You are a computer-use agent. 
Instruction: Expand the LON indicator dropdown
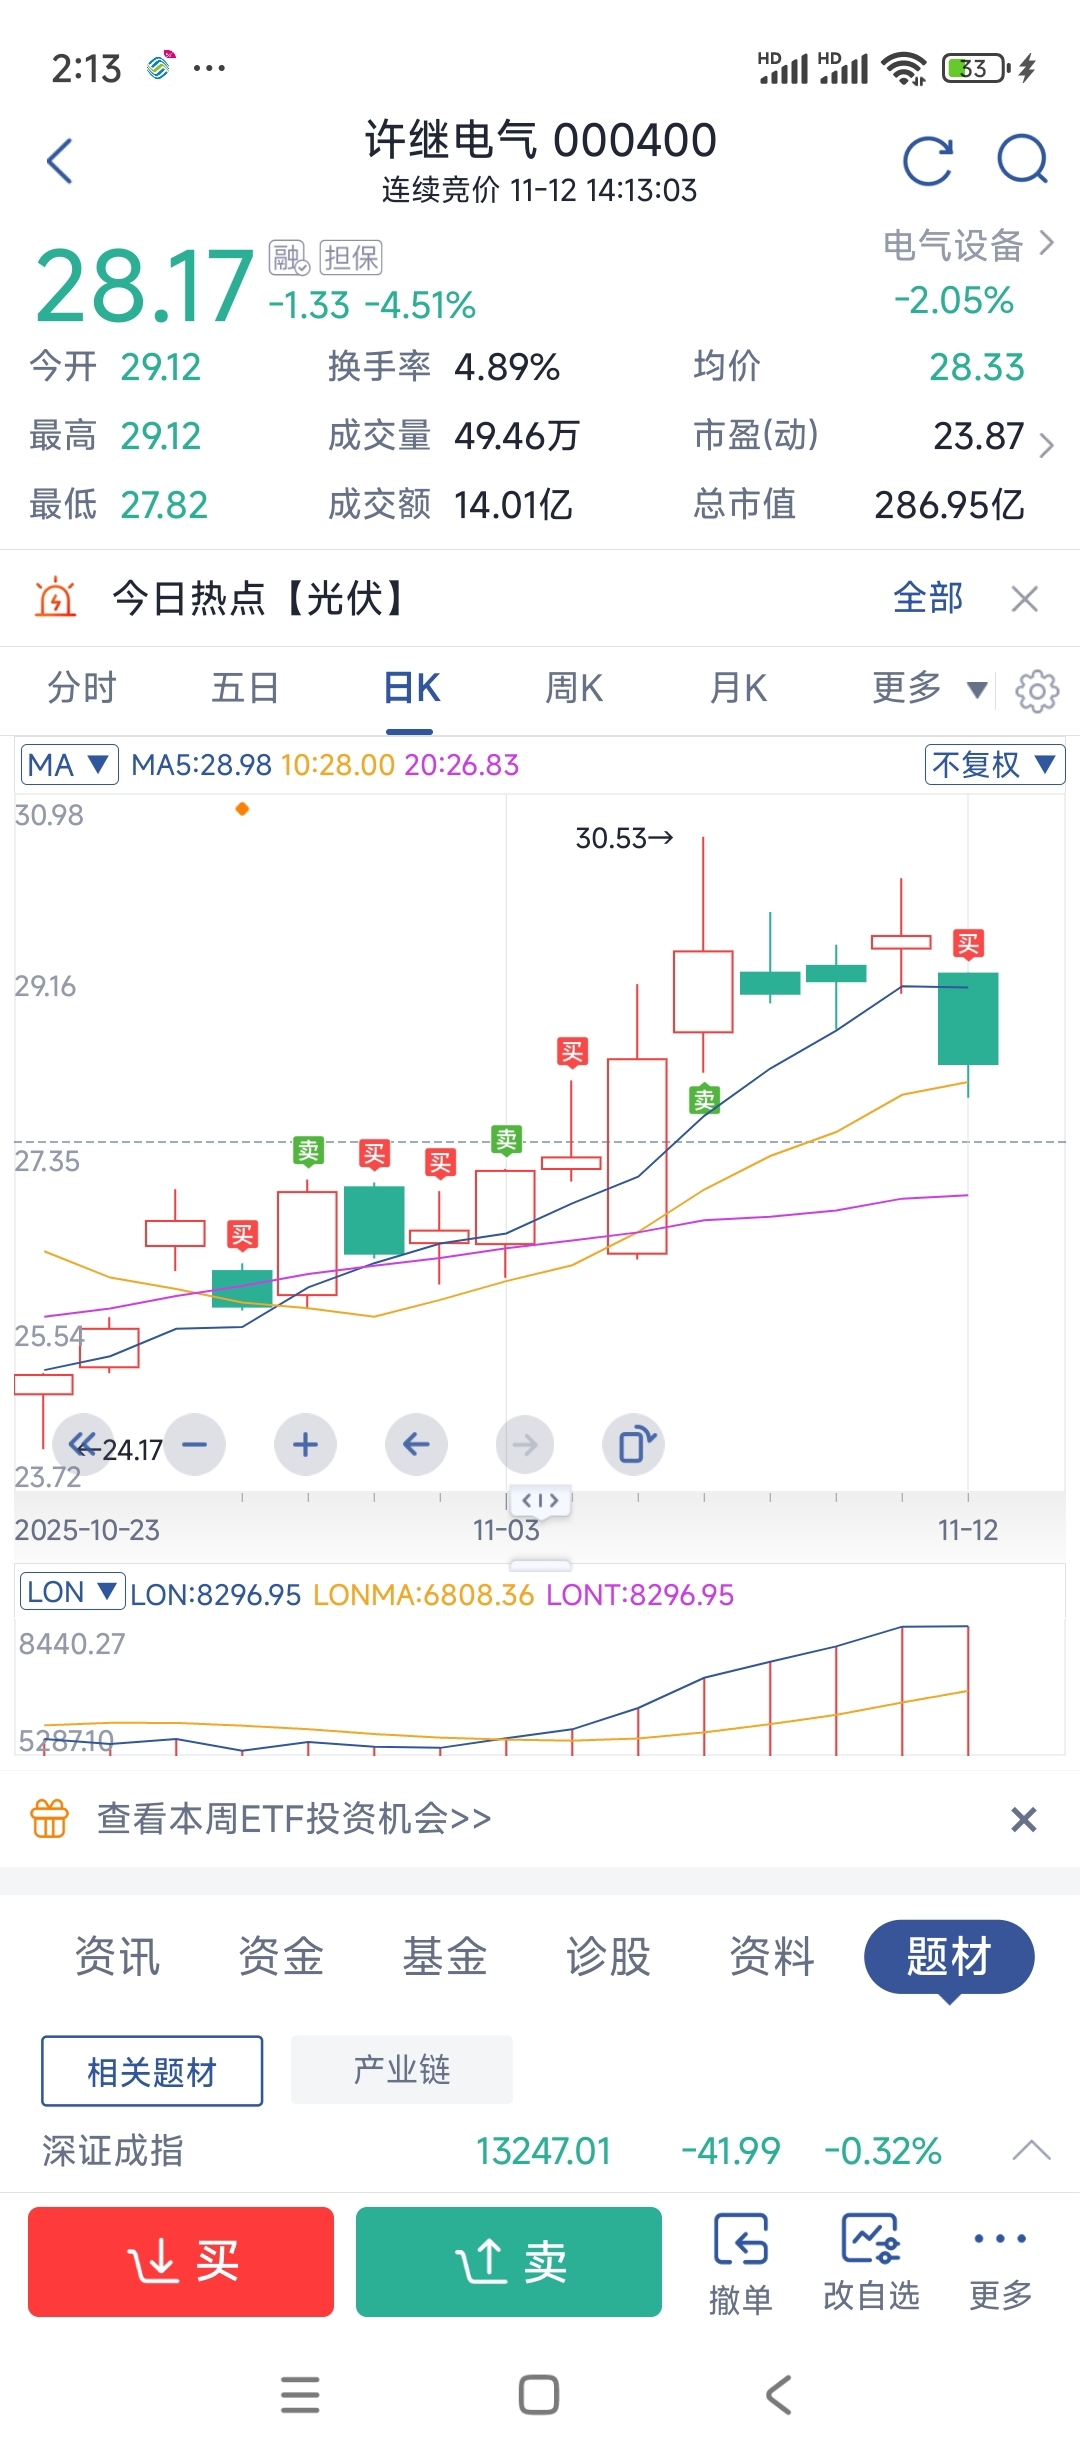click(72, 1591)
